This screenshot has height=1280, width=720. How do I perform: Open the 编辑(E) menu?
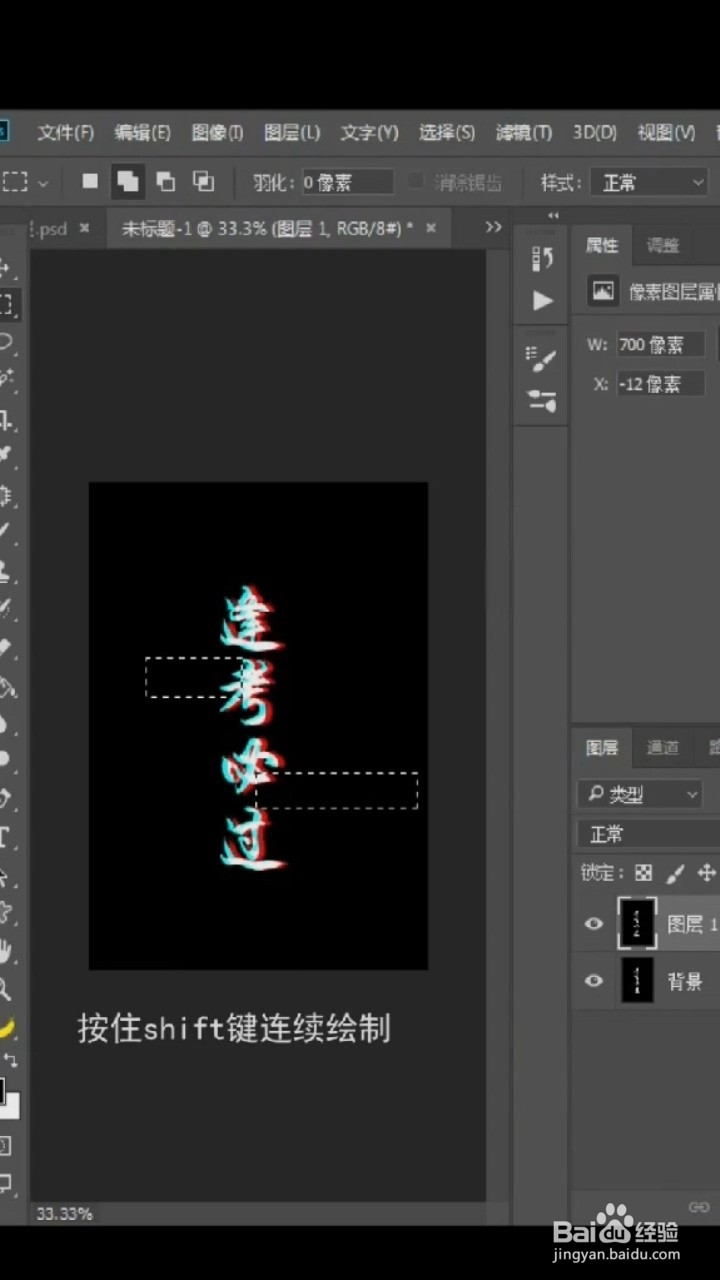[x=142, y=133]
